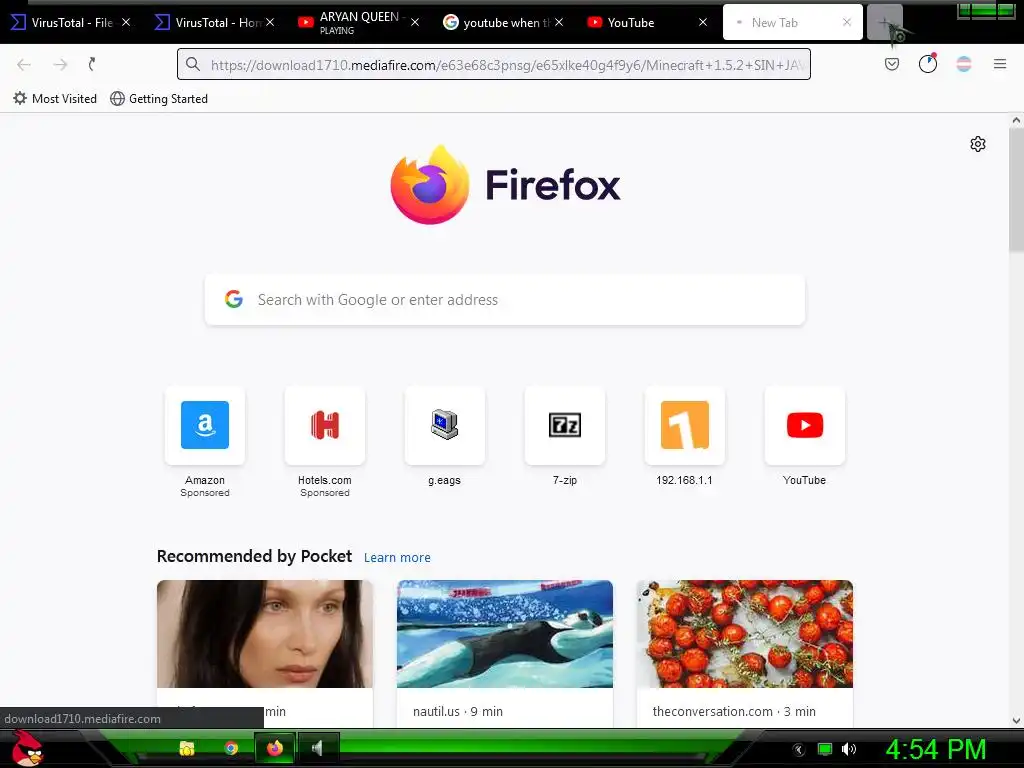Close the ARYAN QUEEN tab
Image resolution: width=1024 pixels, height=768 pixels.
point(415,22)
